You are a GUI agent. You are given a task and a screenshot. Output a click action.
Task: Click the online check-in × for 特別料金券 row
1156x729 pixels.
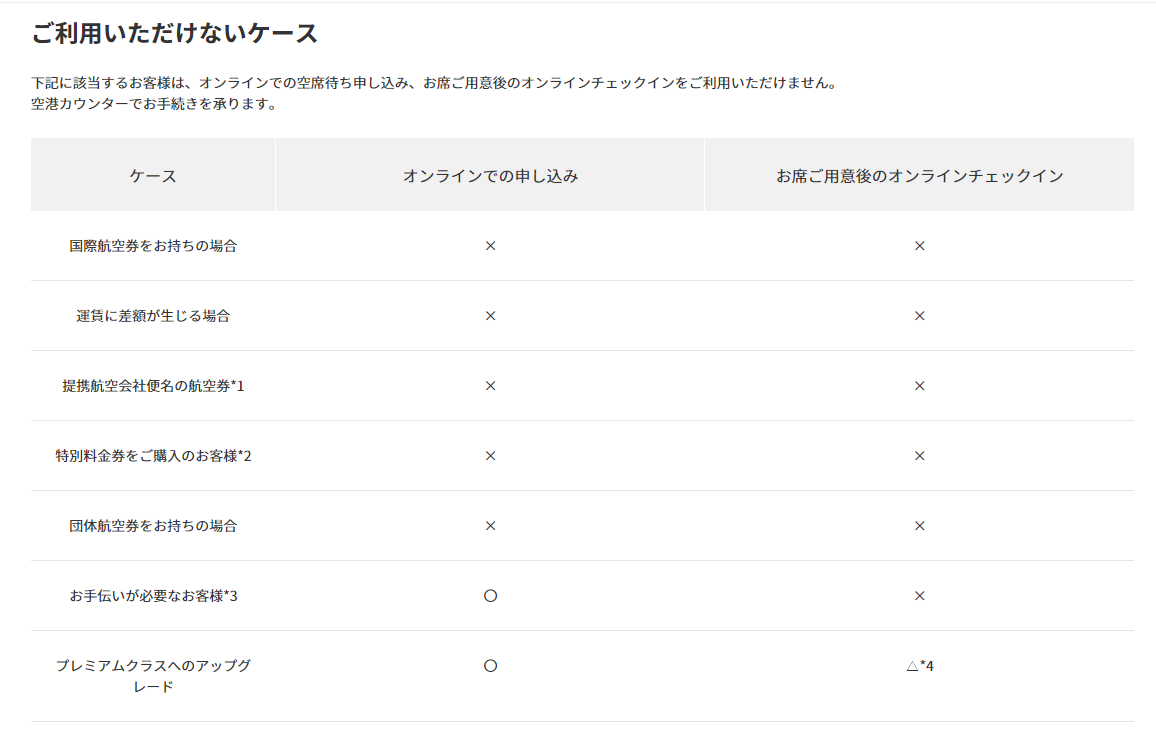click(x=919, y=456)
